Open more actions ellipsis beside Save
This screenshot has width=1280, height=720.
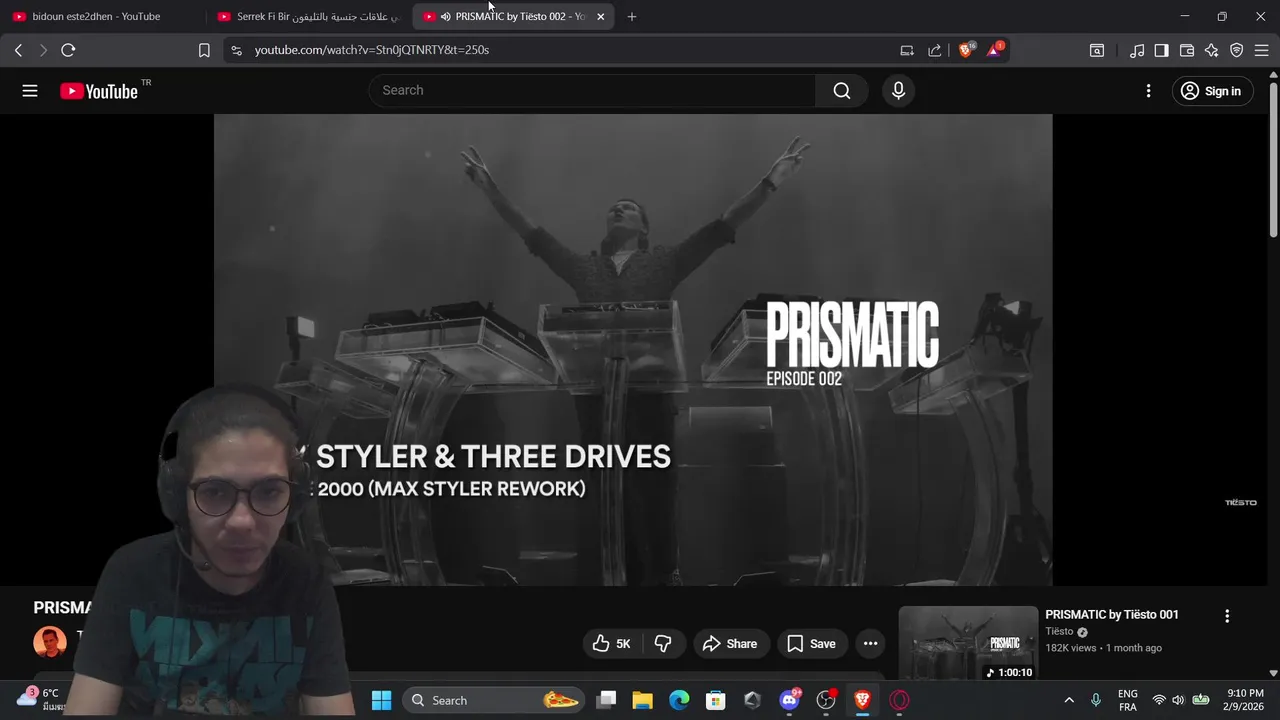pyautogui.click(x=870, y=644)
